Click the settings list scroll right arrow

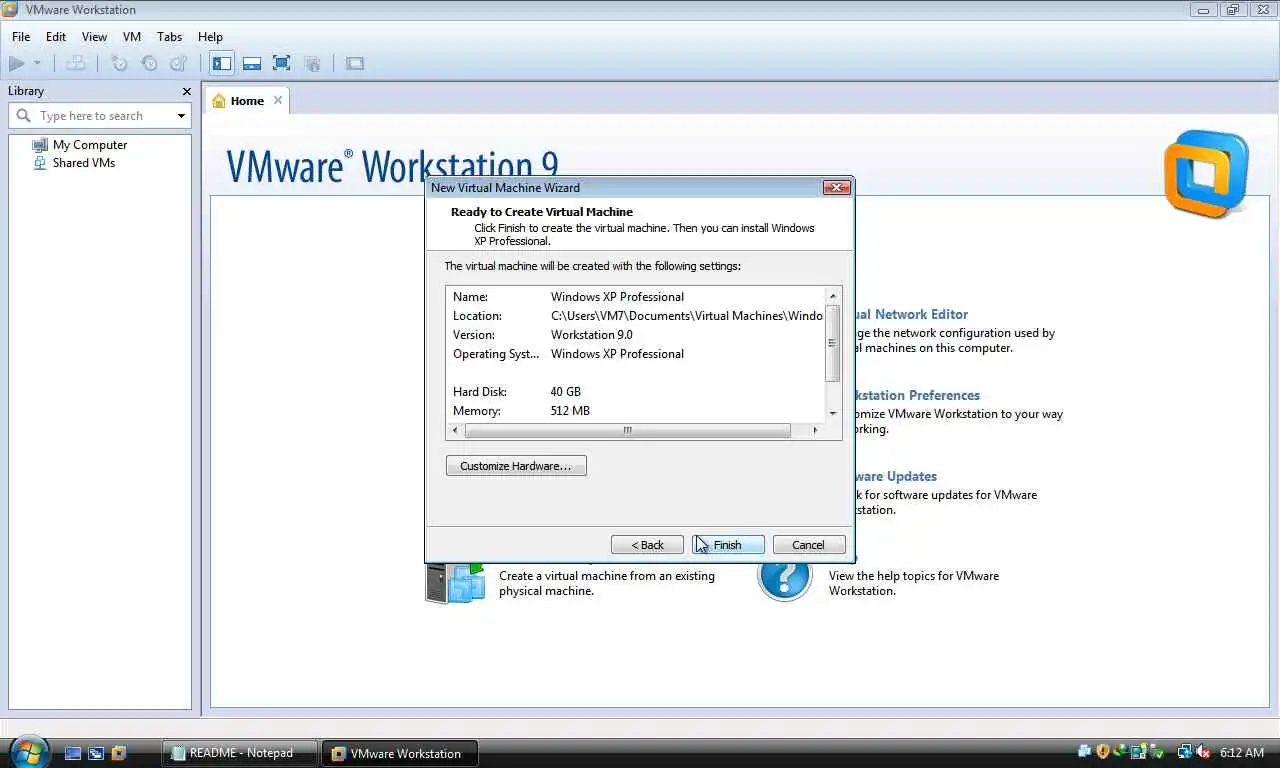815,430
